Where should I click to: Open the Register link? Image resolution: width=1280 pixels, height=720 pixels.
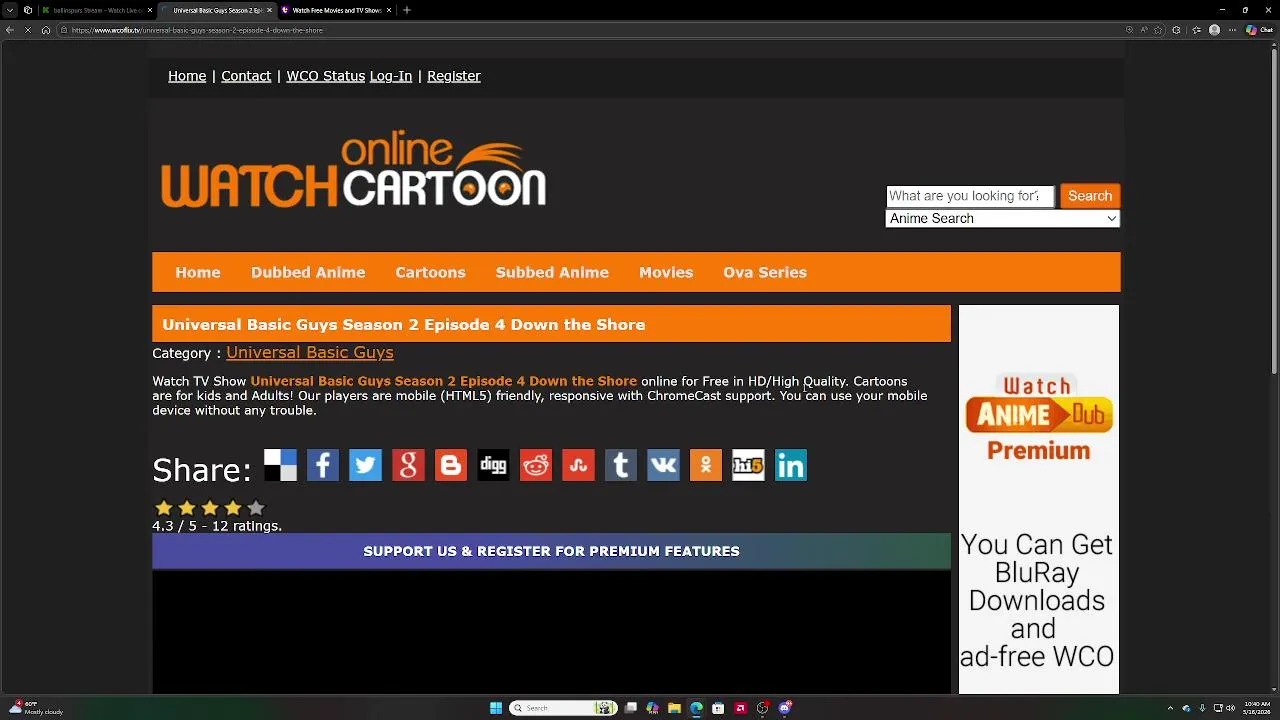(454, 76)
